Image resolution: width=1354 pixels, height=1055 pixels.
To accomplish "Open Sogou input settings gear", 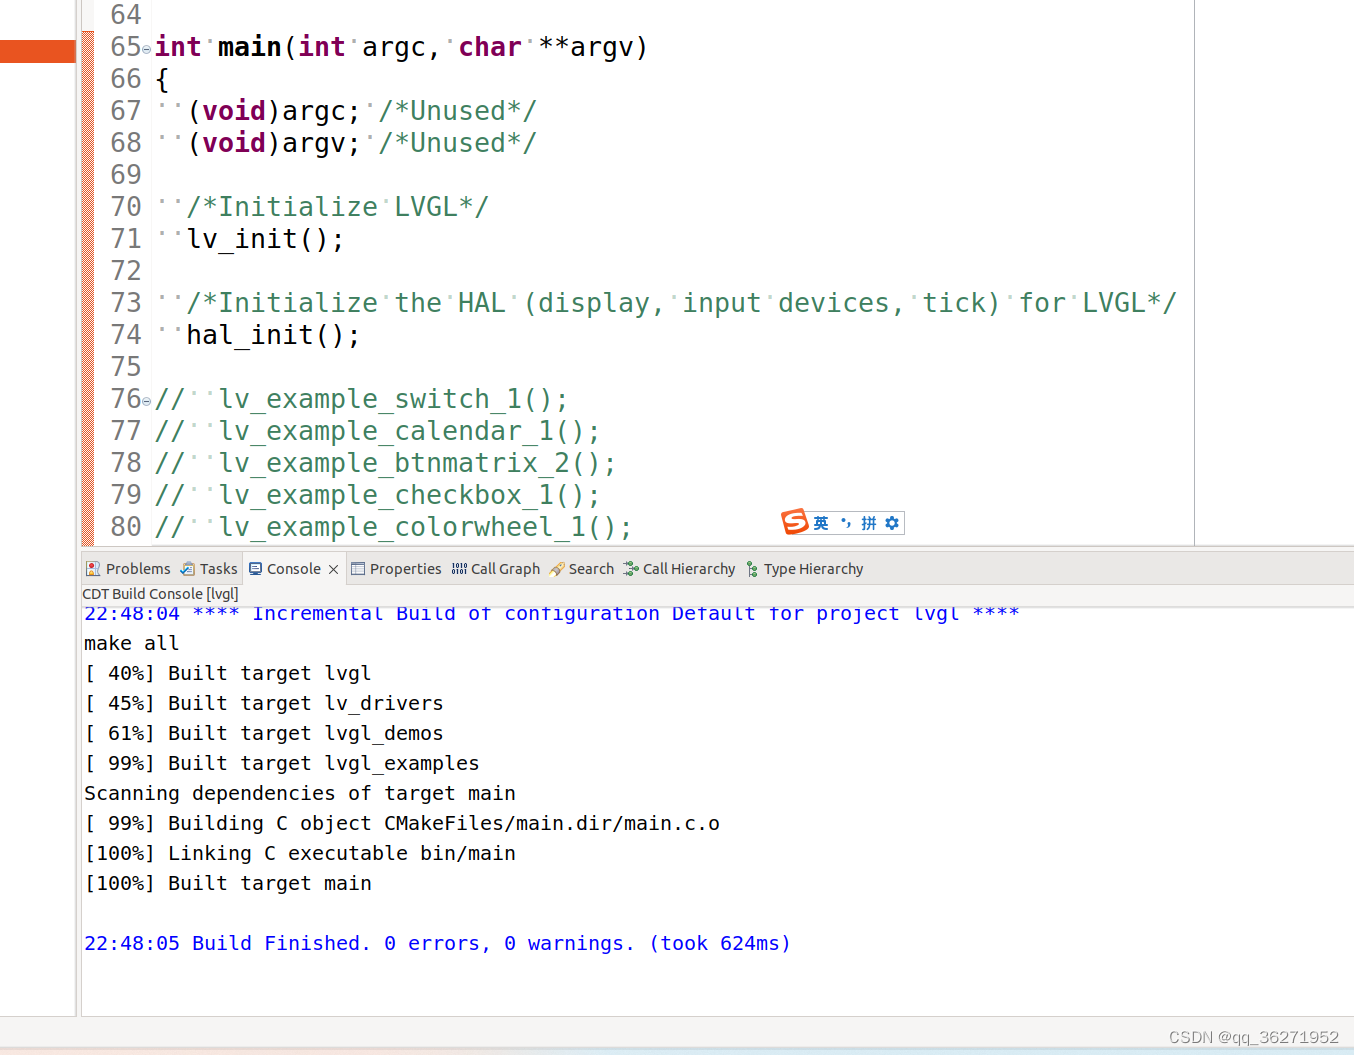I will [x=892, y=523].
